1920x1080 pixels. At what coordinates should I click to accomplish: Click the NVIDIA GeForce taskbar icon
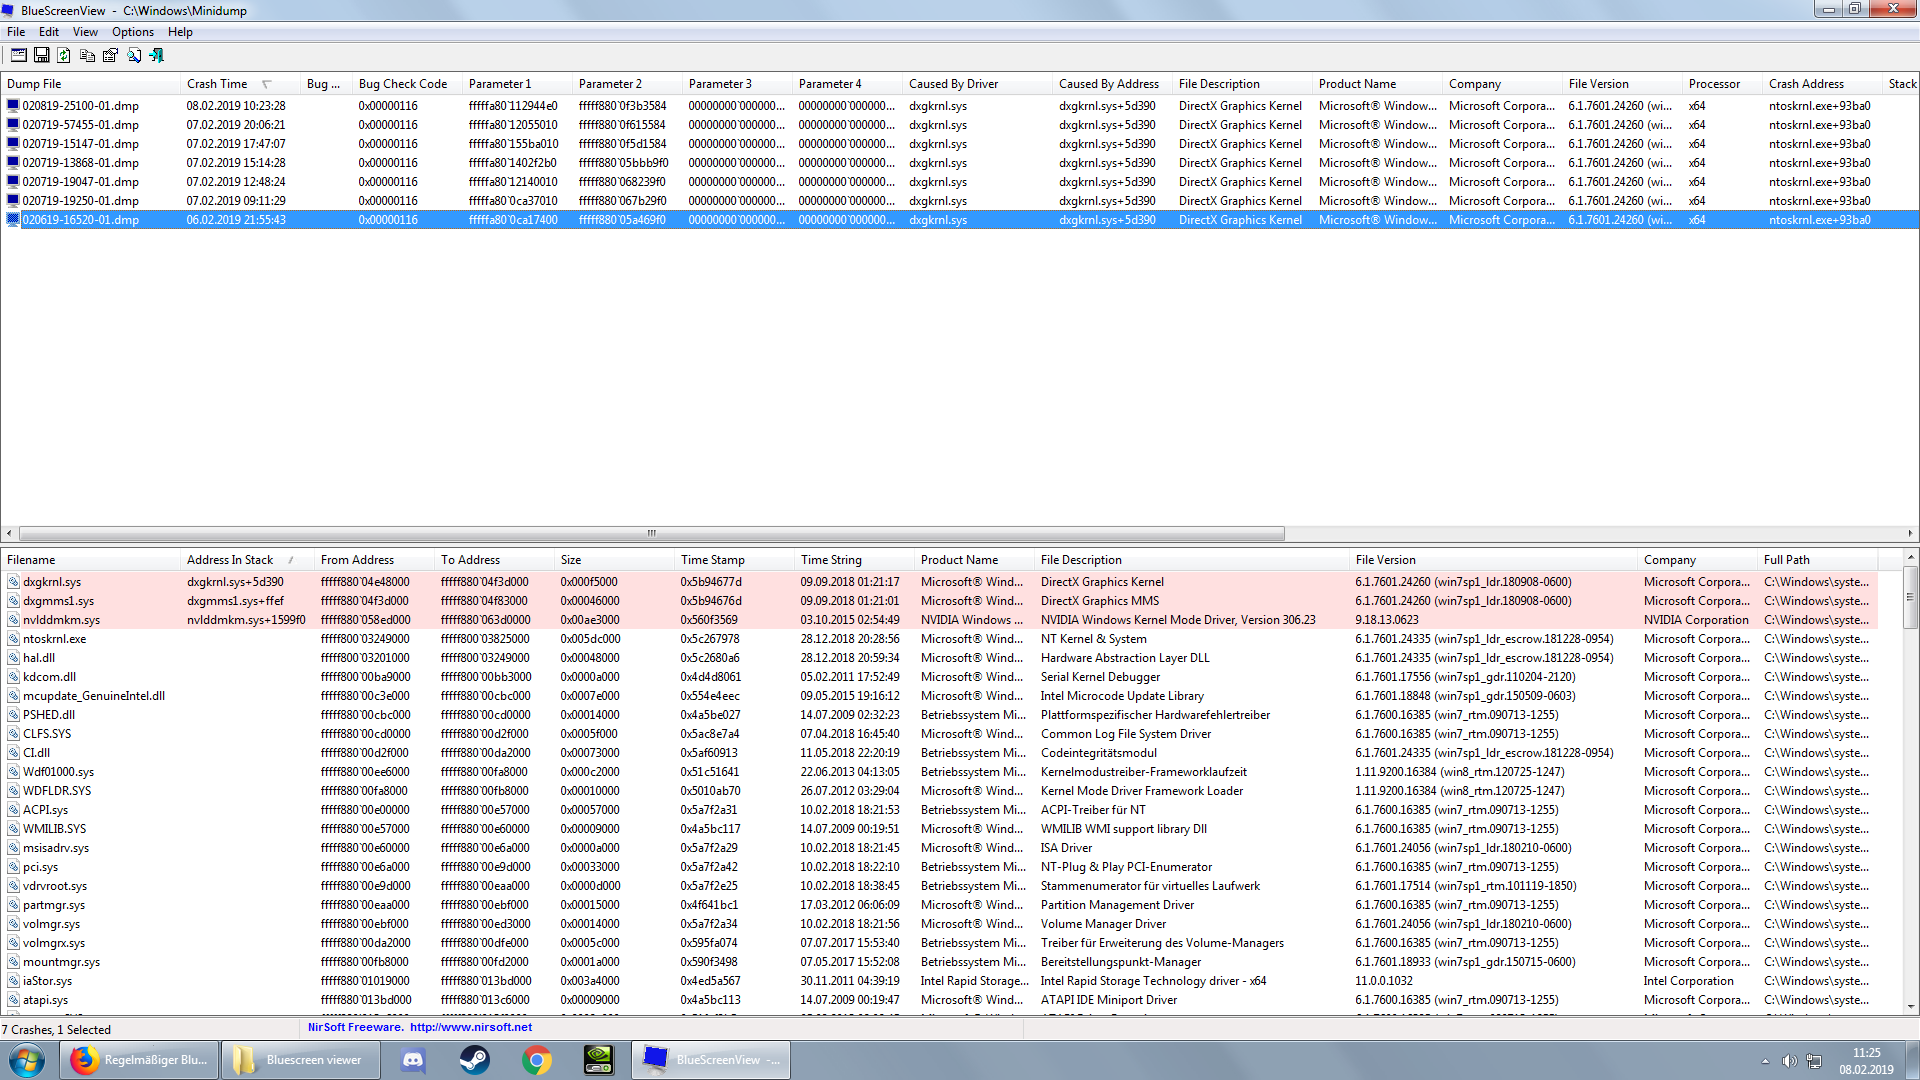click(598, 1060)
